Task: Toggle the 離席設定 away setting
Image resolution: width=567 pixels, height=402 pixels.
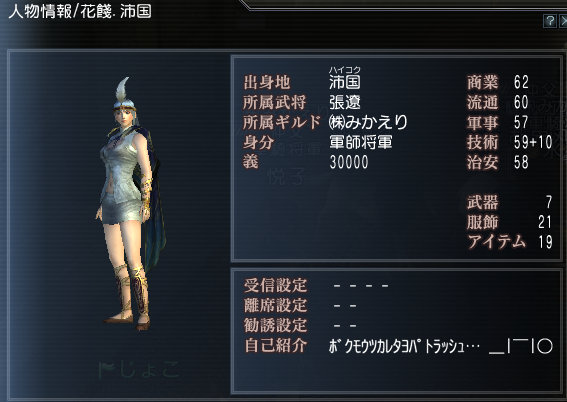Action: (x=345, y=306)
